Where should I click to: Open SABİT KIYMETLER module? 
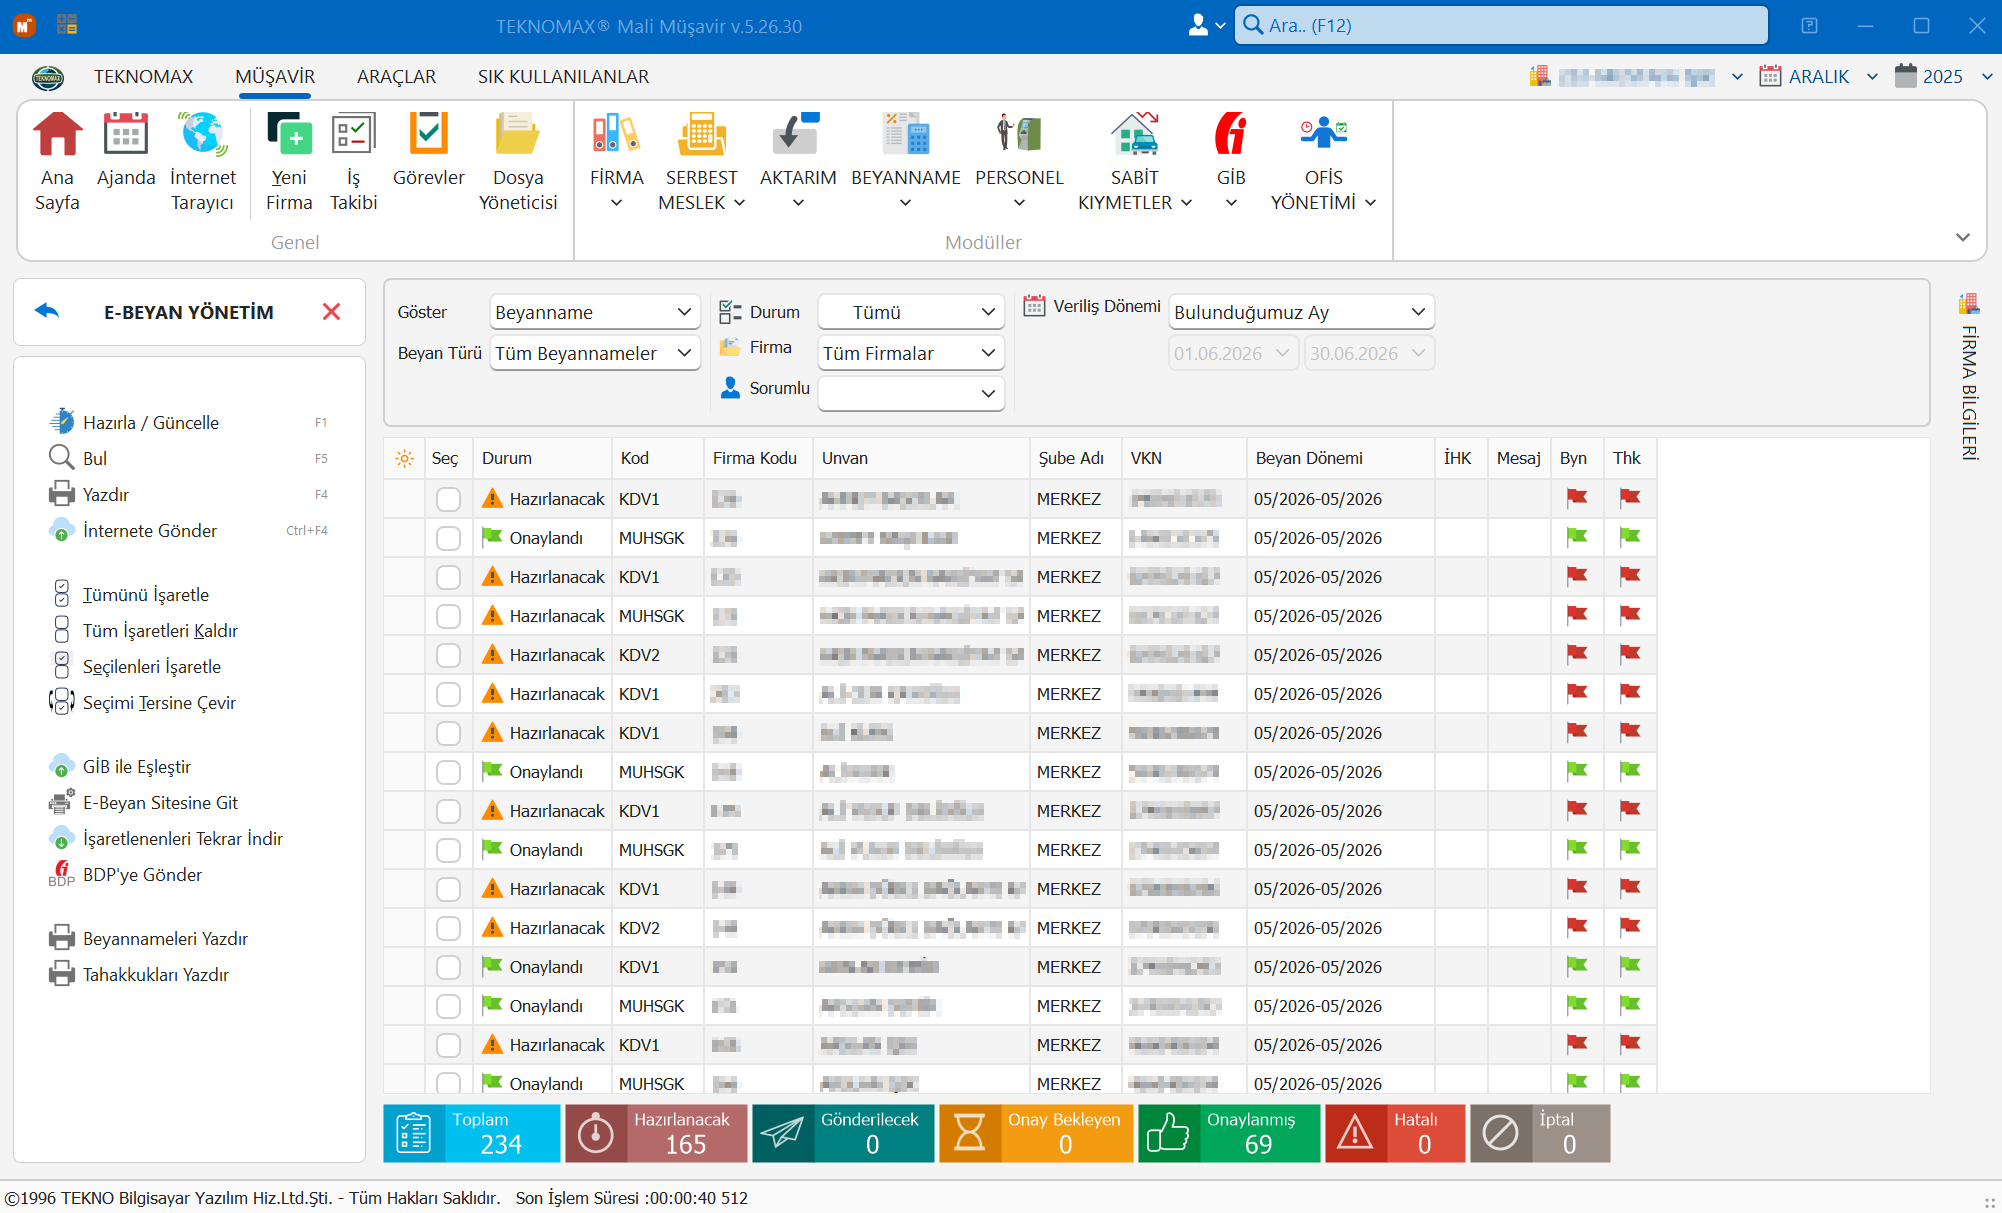click(1134, 162)
